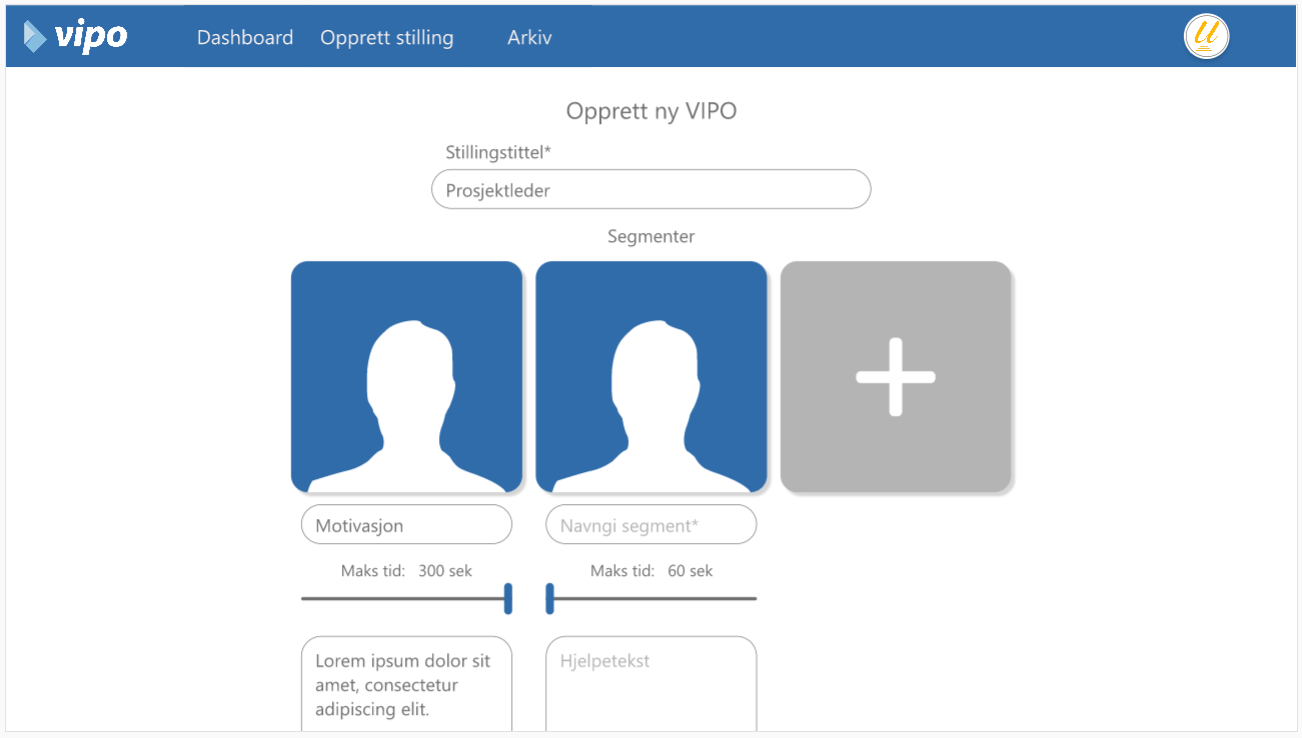
Task: Add a new segment with plus tile
Action: (896, 377)
